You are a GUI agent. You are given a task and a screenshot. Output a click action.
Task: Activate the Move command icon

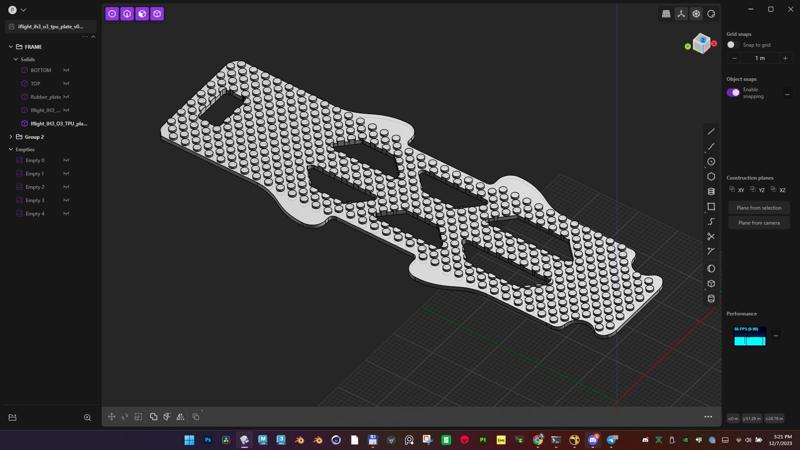(111, 417)
